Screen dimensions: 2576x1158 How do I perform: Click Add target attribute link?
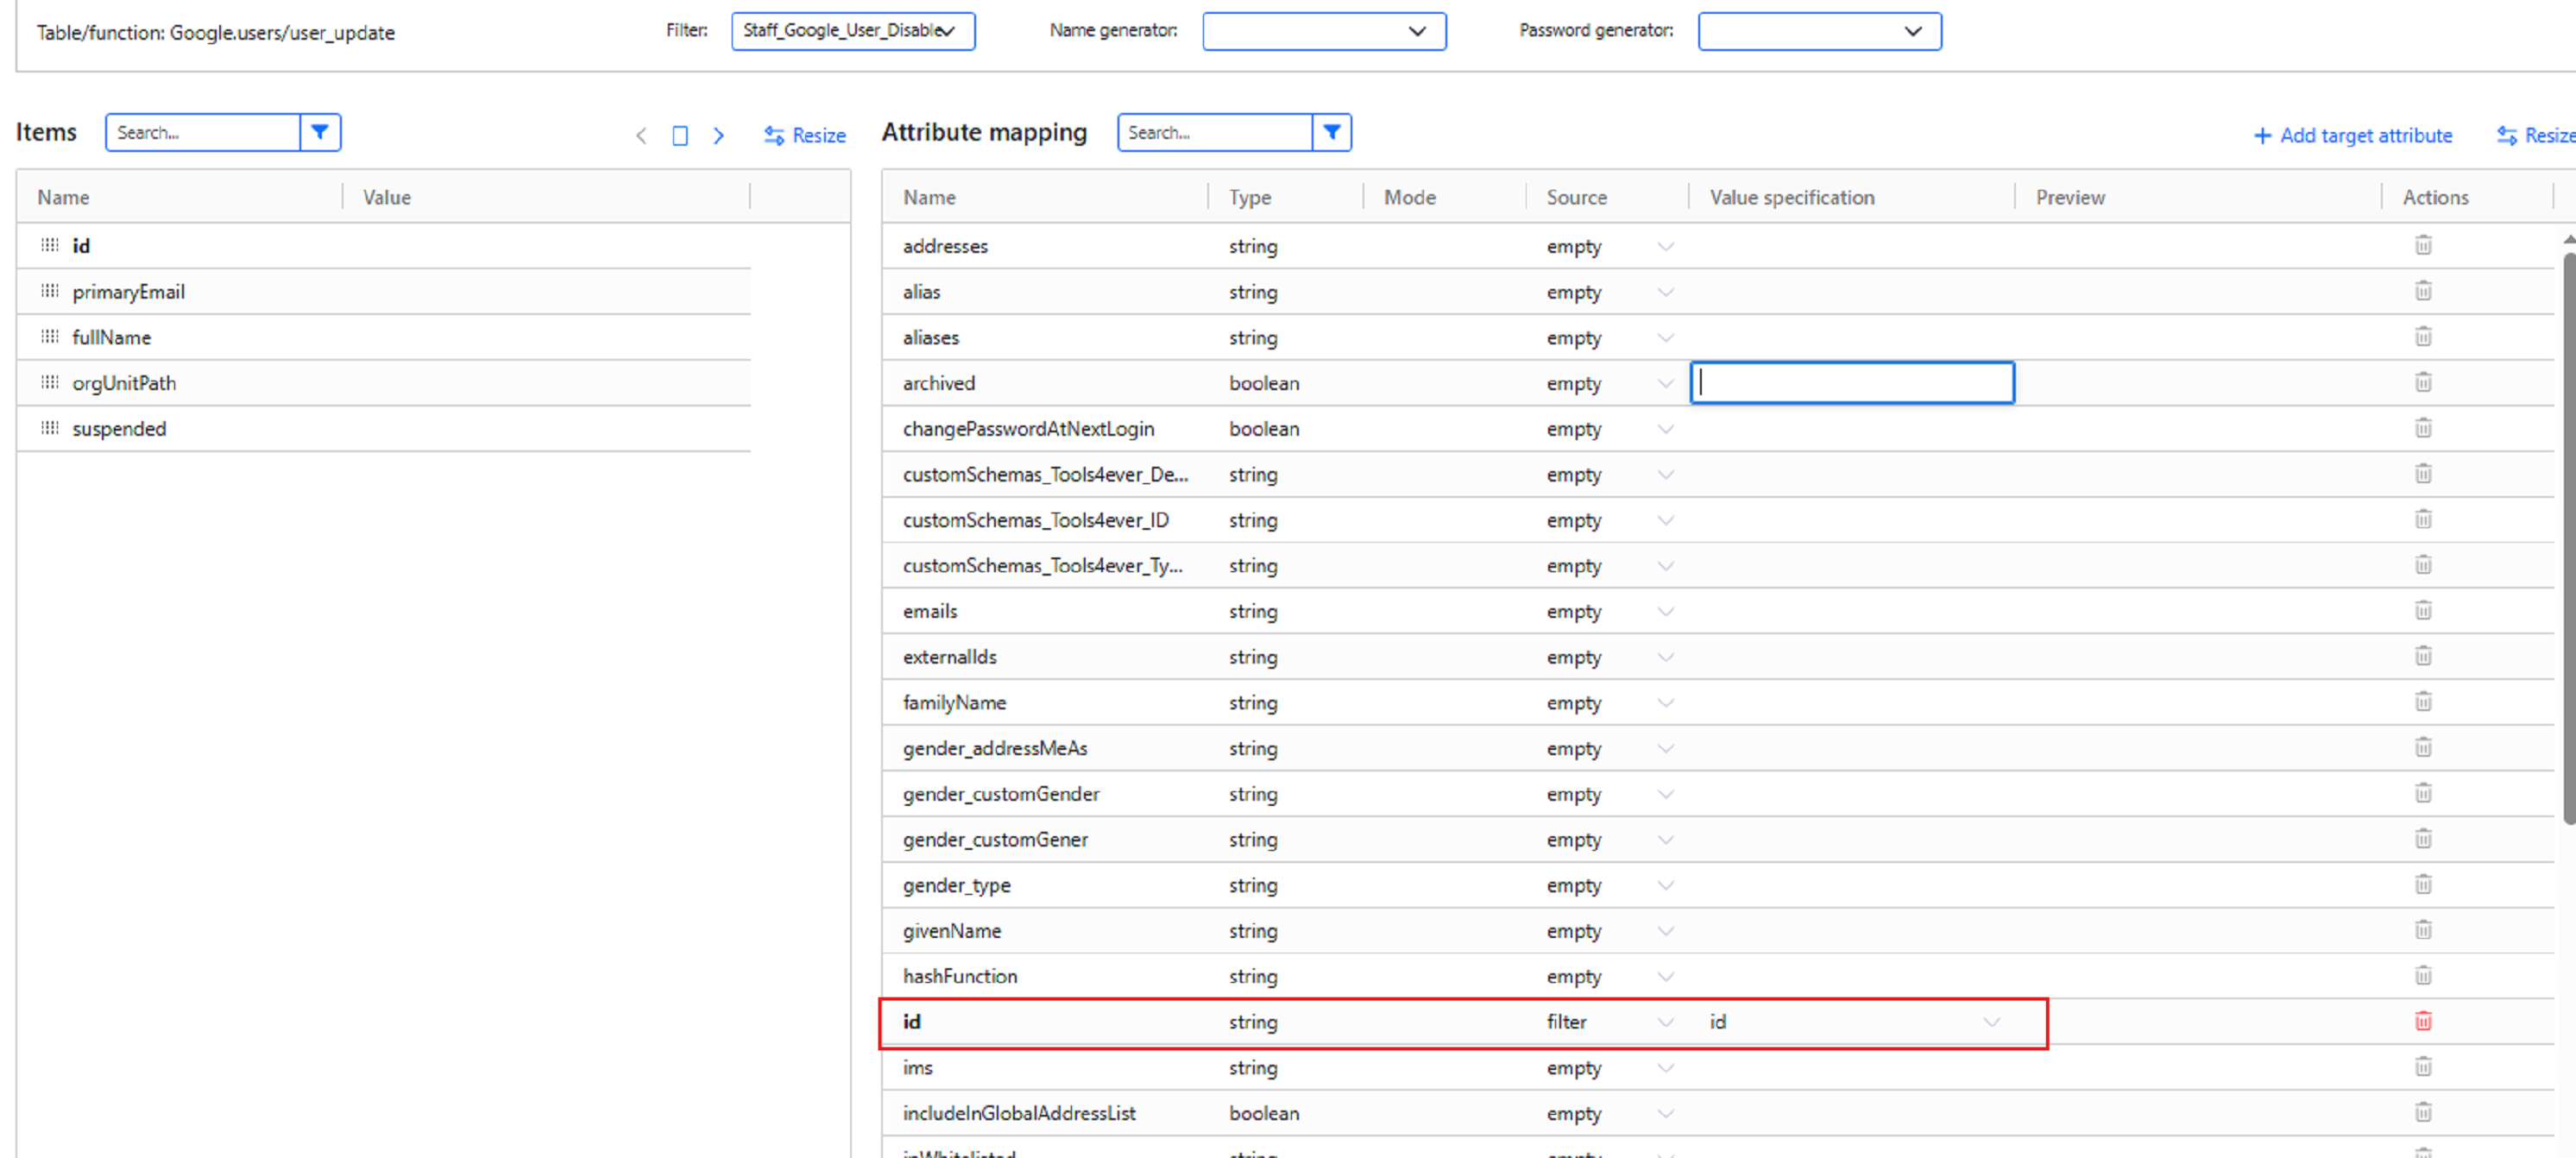click(2353, 135)
